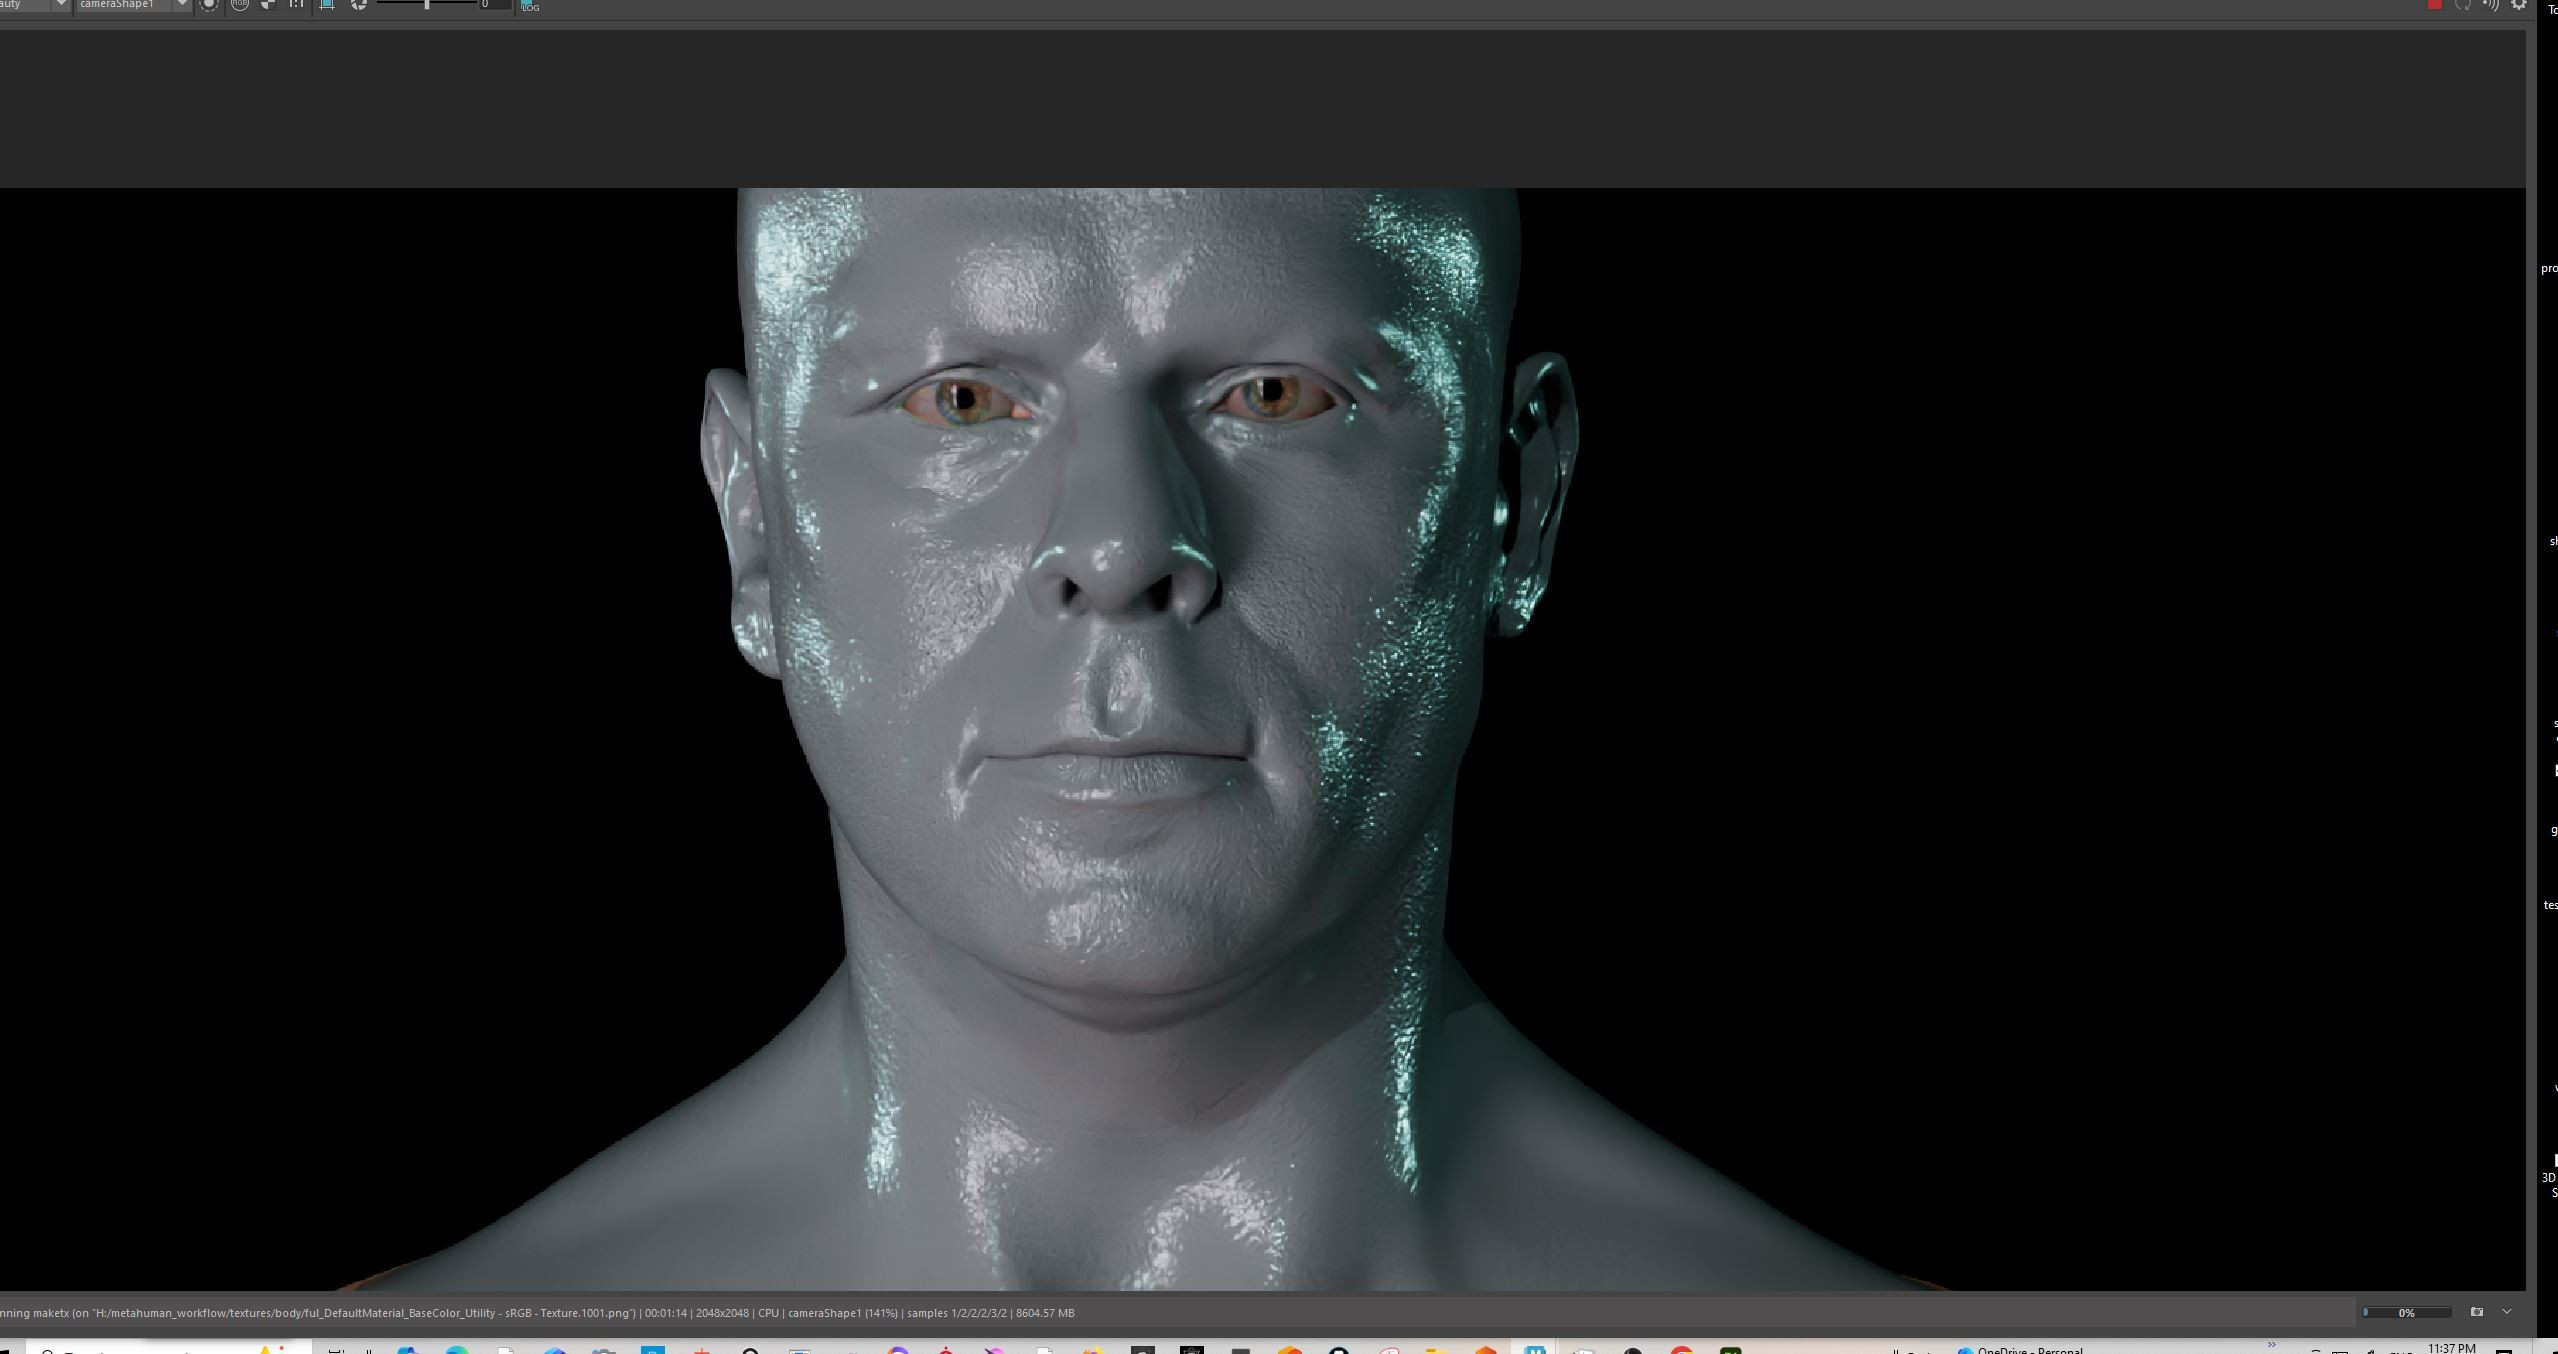The width and height of the screenshot is (2558, 1354).
Task: Open the cameraShape1 camera dropdown
Action: click(x=130, y=5)
